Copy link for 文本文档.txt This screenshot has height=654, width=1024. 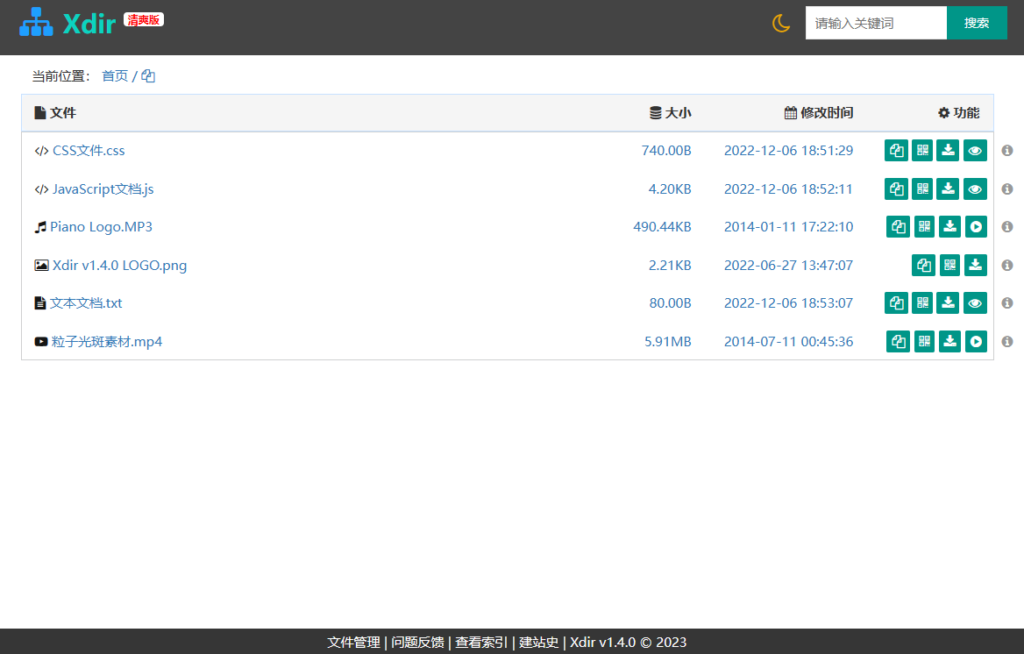click(896, 303)
